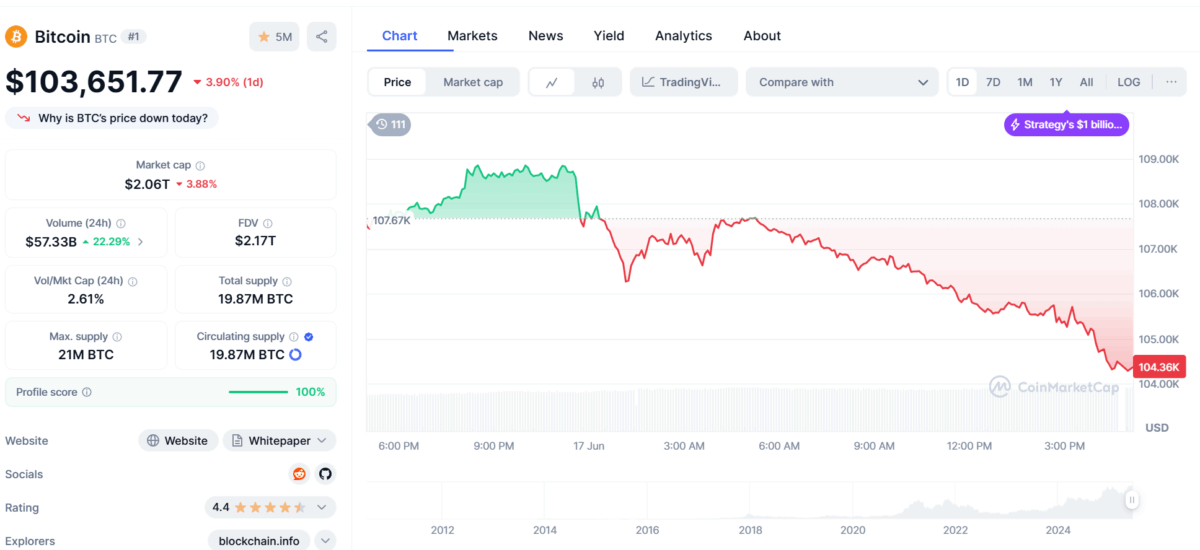Click the $103,651.77 price text
The height and width of the screenshot is (550, 1200).
(x=94, y=82)
